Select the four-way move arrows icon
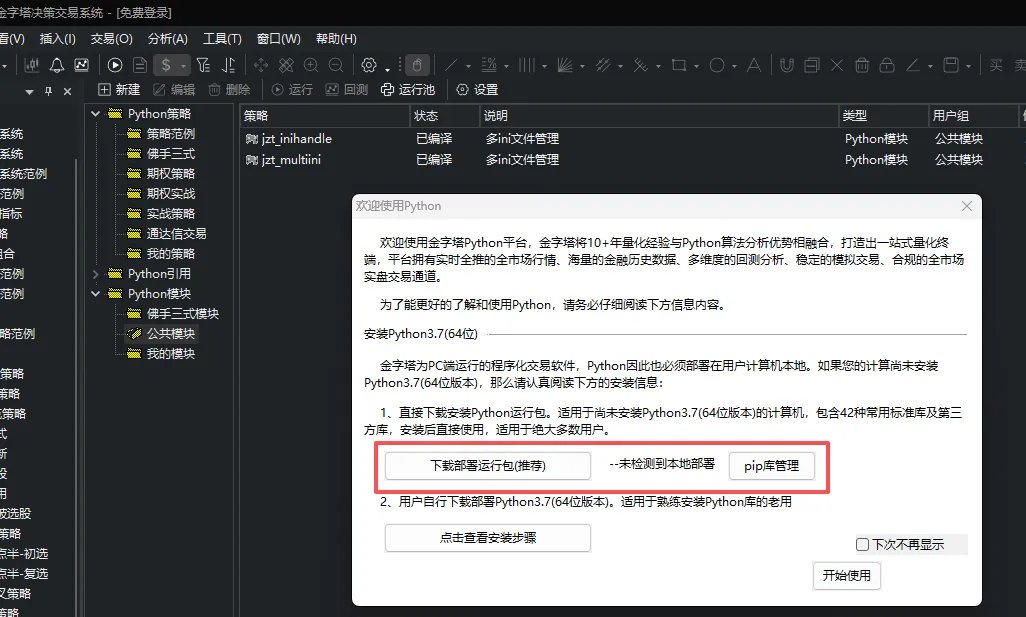Screen dimensions: 1026x617 (261, 65)
